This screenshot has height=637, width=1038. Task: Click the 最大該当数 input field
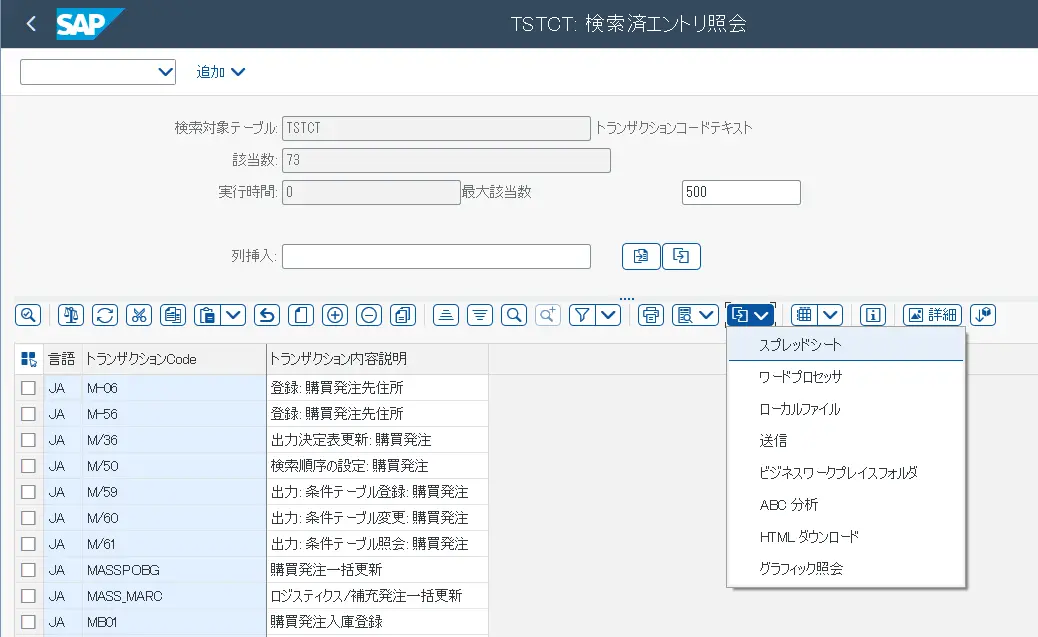pyautogui.click(x=740, y=192)
